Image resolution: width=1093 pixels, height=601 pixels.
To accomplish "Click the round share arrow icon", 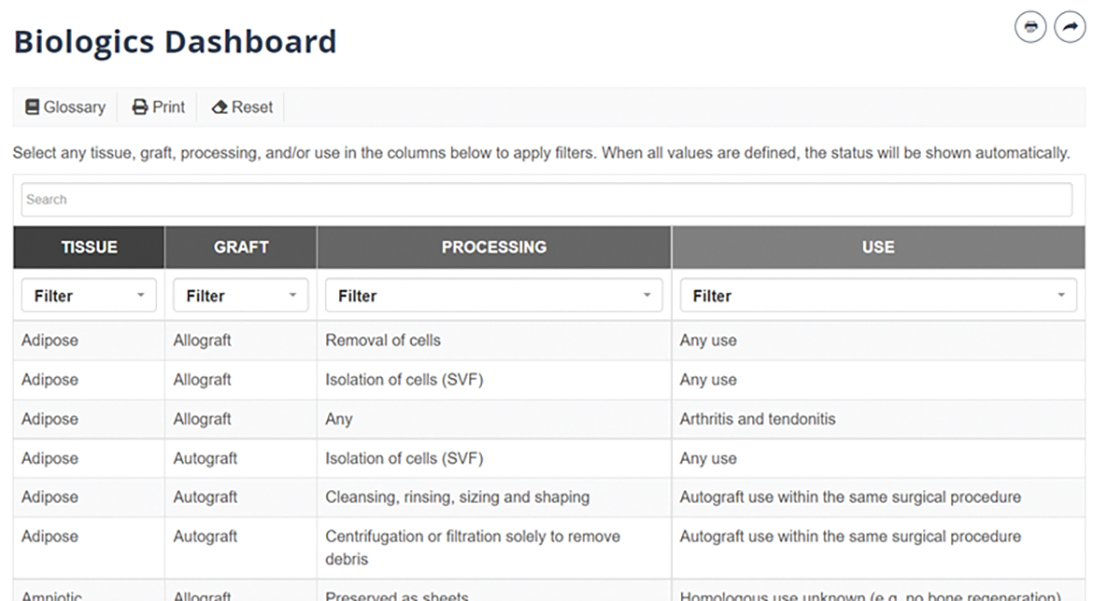I will click(1070, 27).
